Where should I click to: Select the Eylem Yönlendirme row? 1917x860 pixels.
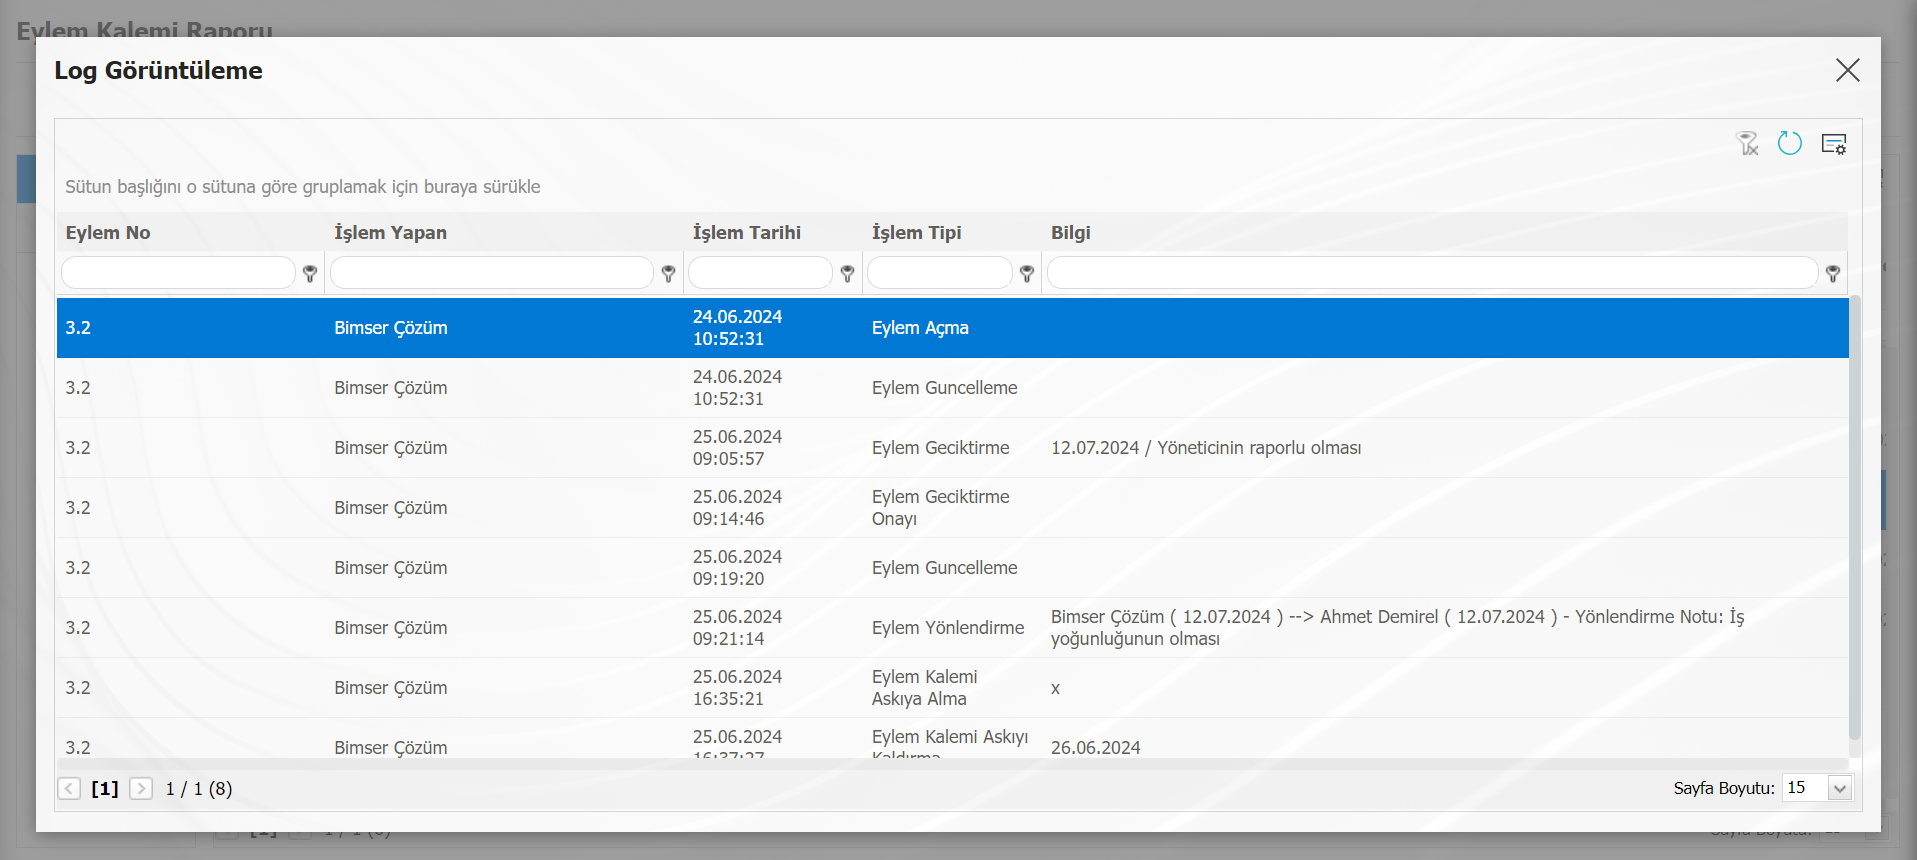tap(952, 628)
